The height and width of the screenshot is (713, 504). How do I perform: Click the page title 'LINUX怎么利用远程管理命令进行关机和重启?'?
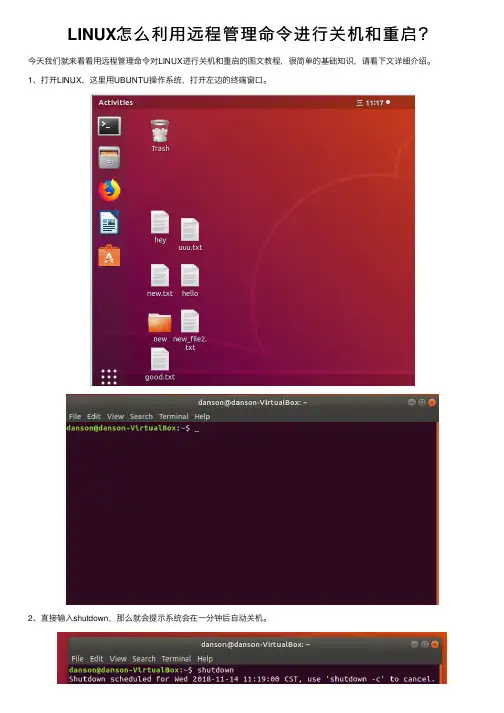pyautogui.click(x=248, y=35)
